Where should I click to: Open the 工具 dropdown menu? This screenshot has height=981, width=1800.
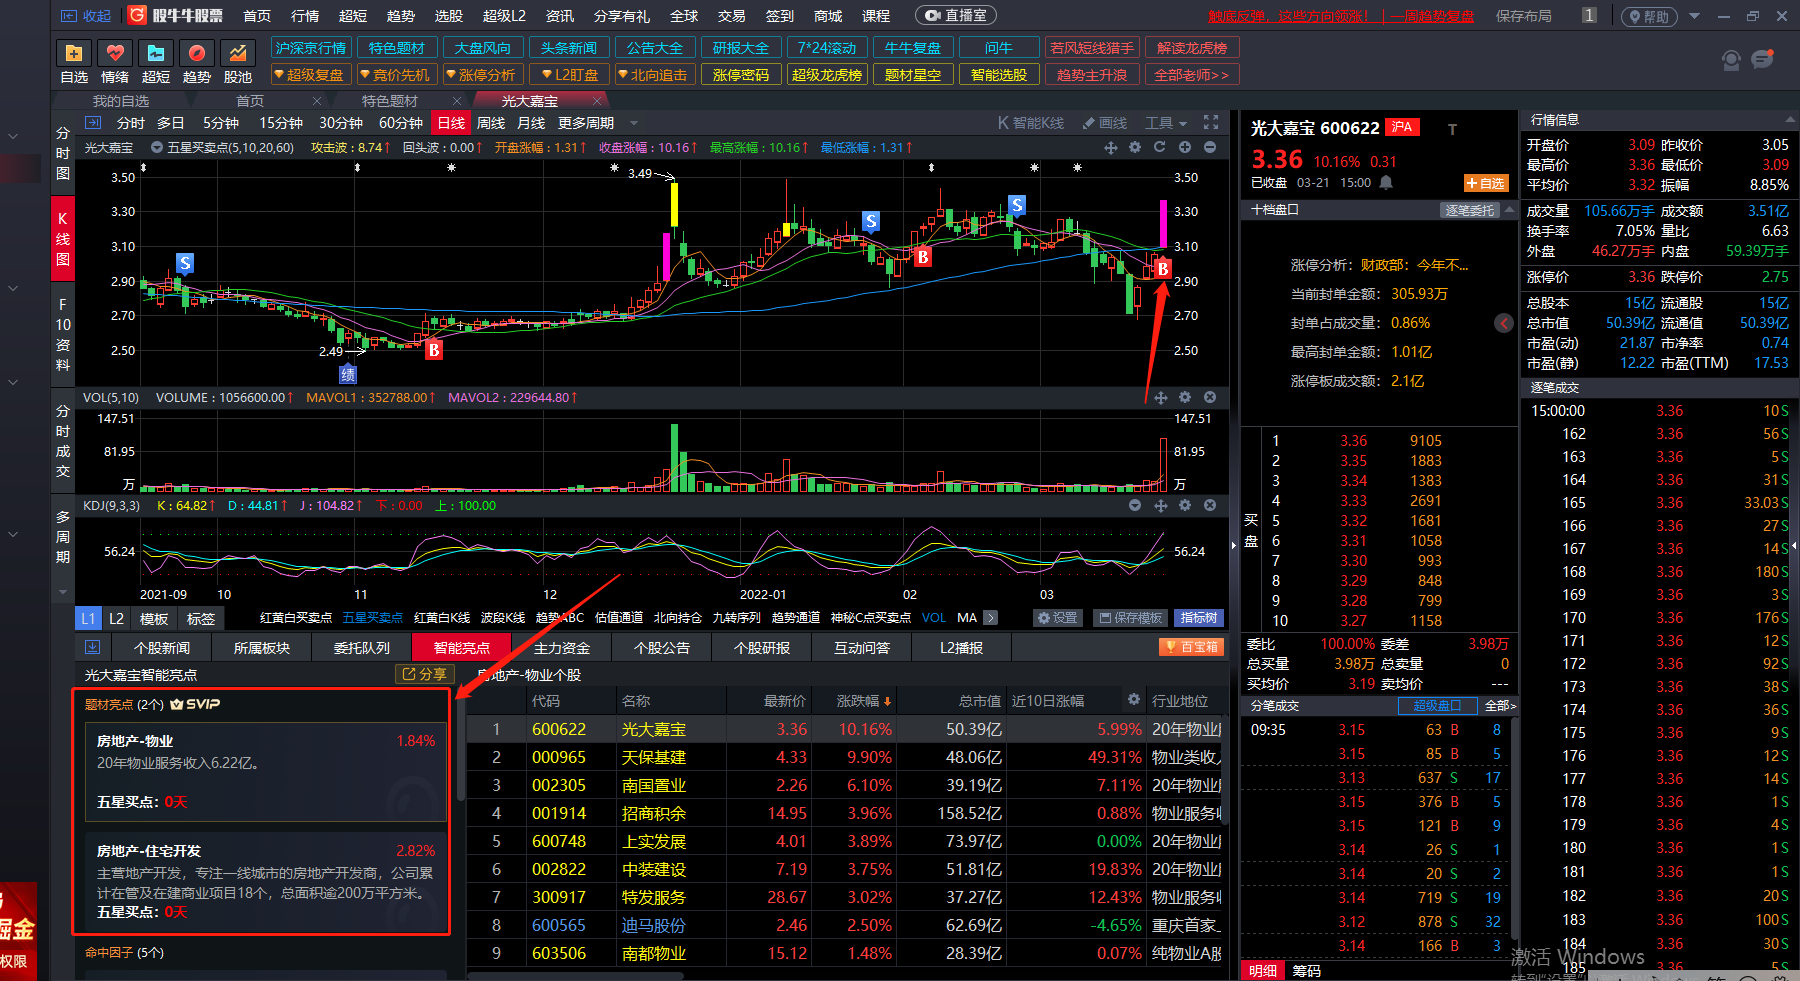pos(1166,123)
